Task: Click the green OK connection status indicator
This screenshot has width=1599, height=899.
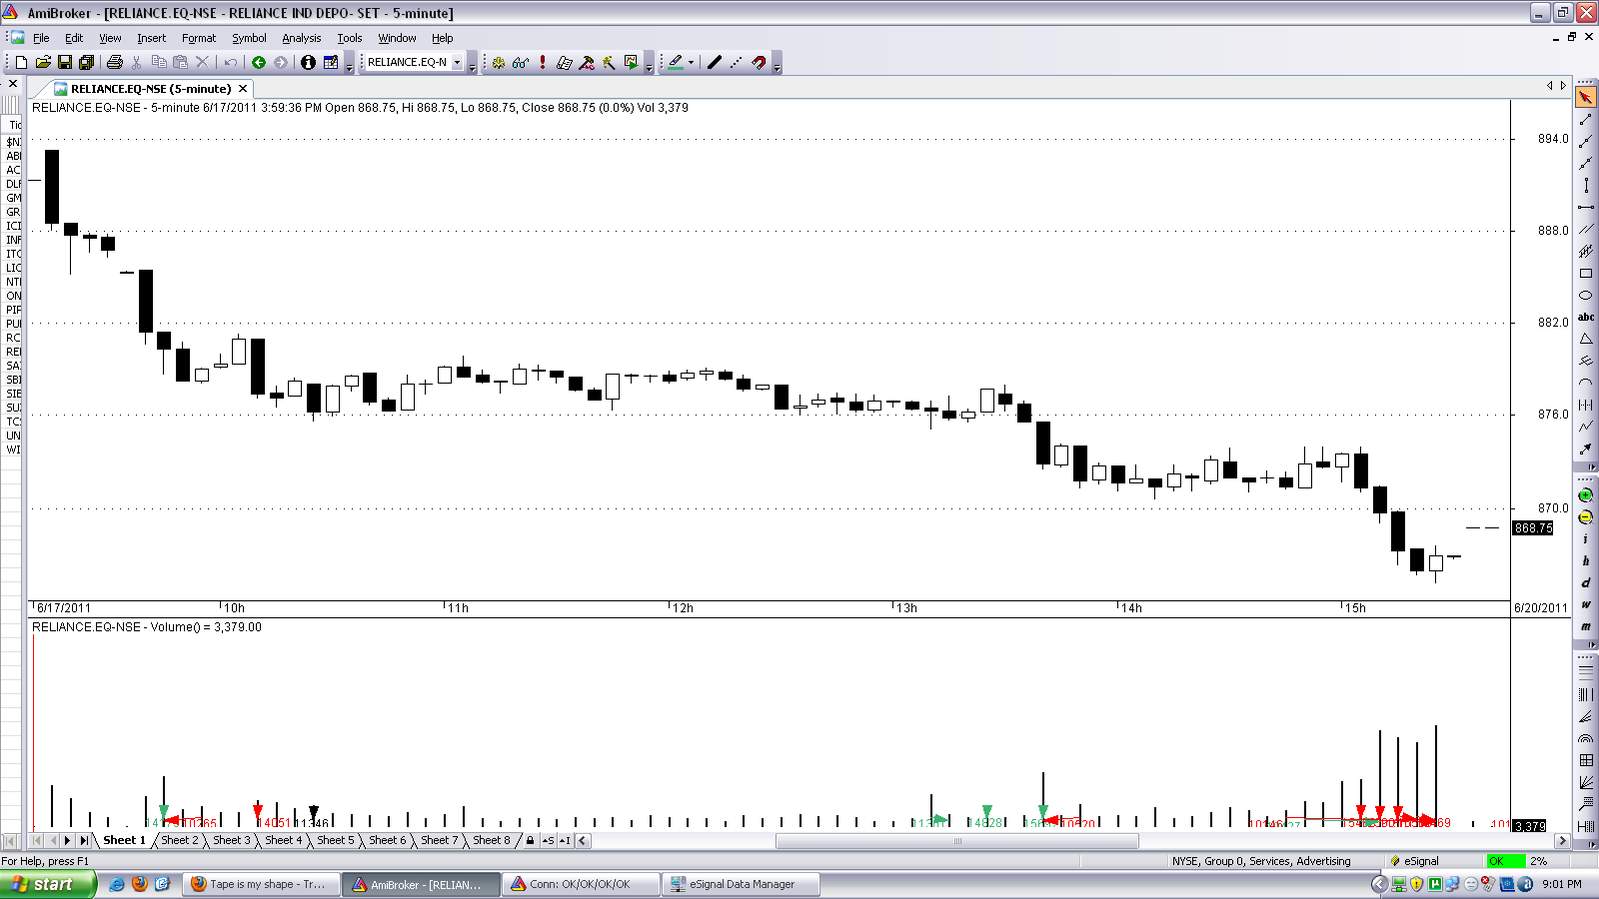Action: pos(1505,861)
